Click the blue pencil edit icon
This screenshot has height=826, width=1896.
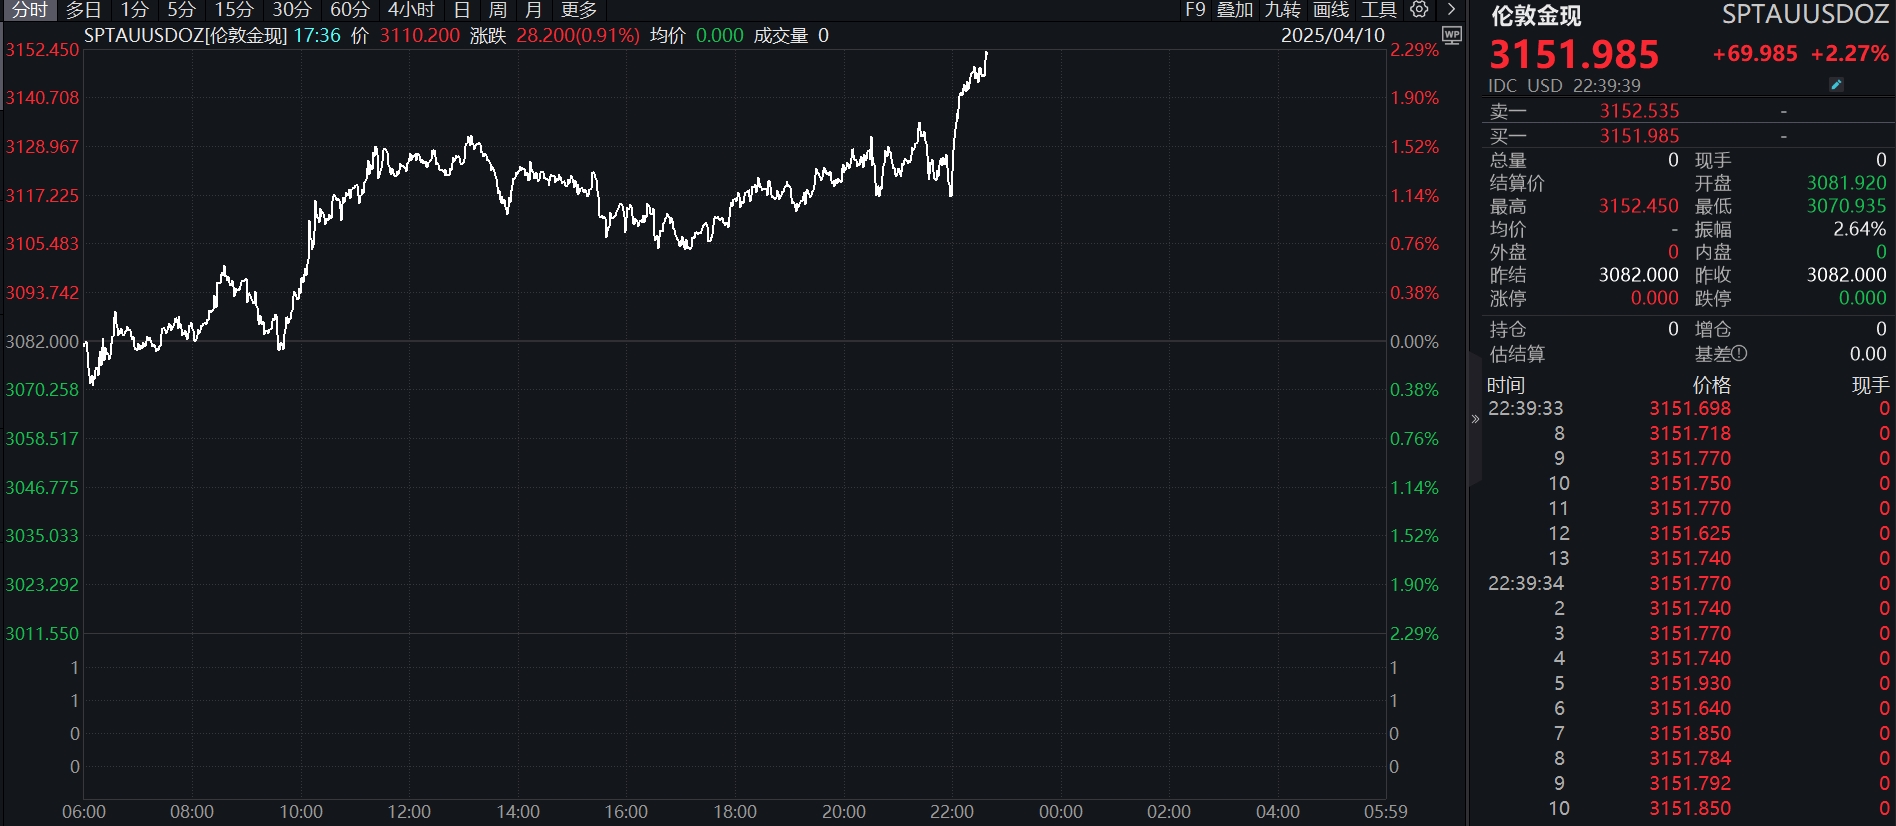click(x=1836, y=85)
